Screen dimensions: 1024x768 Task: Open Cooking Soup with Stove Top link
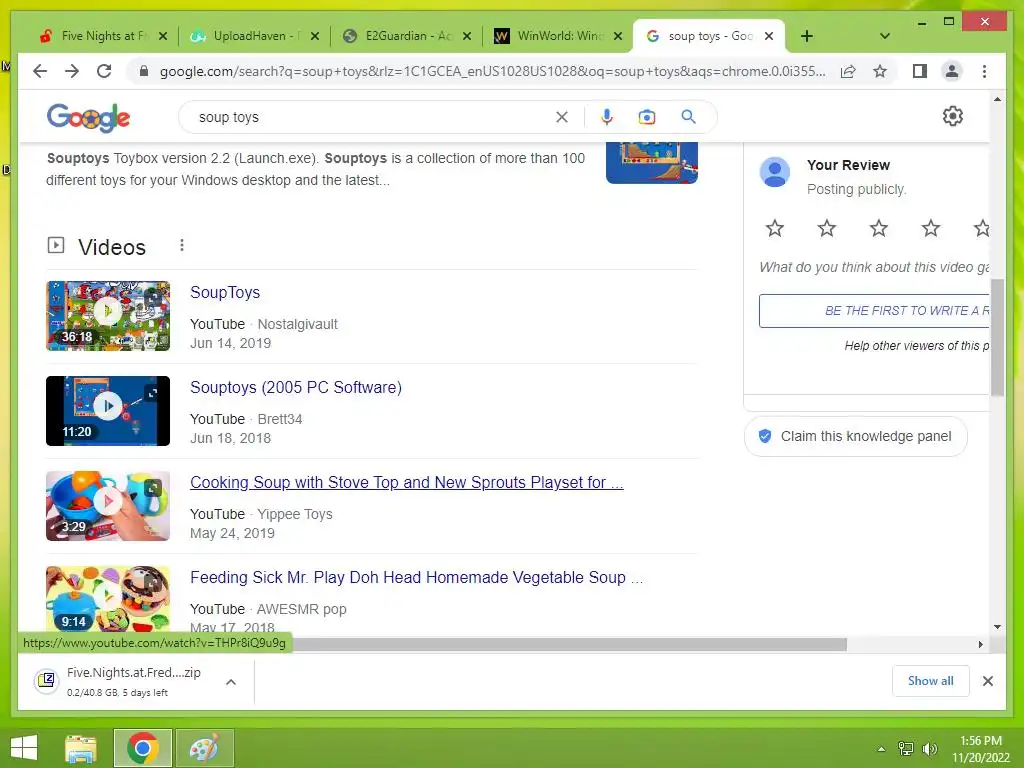[407, 482]
